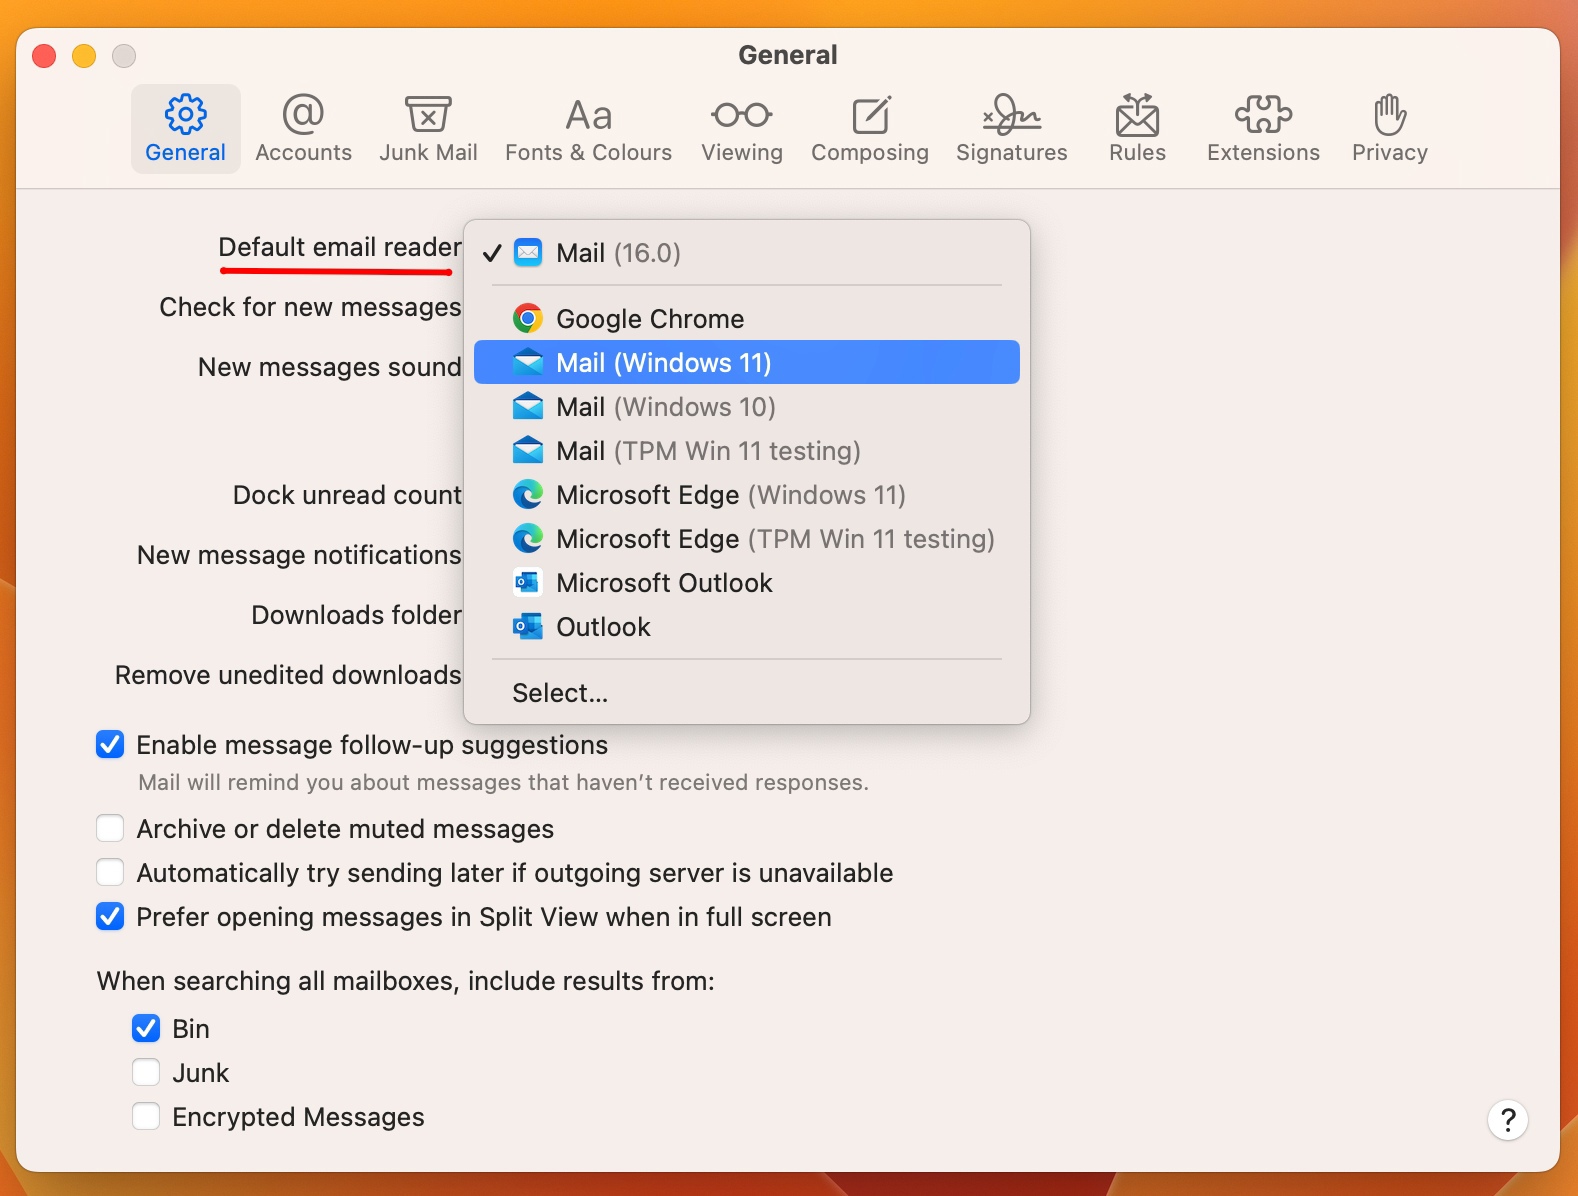Disable message follow-up suggestions checkbox
This screenshot has height=1196, width=1578.
coord(110,745)
